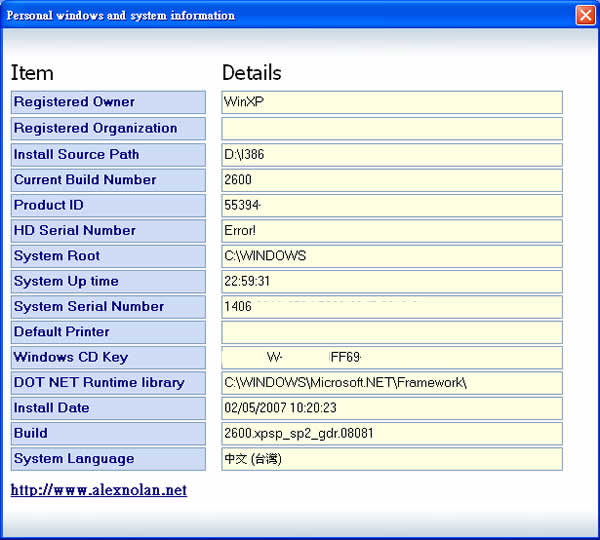Click the 55394 Product ID field
Image resolution: width=600 pixels, height=540 pixels.
tap(392, 206)
